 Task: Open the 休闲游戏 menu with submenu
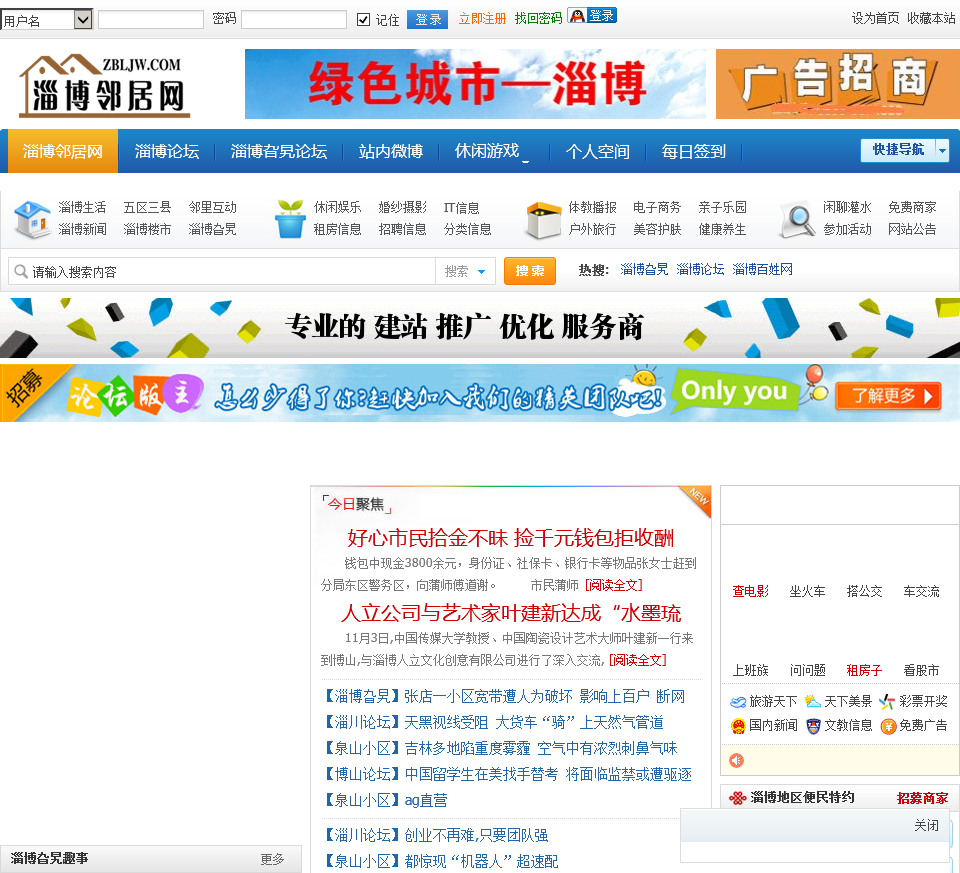(x=489, y=151)
